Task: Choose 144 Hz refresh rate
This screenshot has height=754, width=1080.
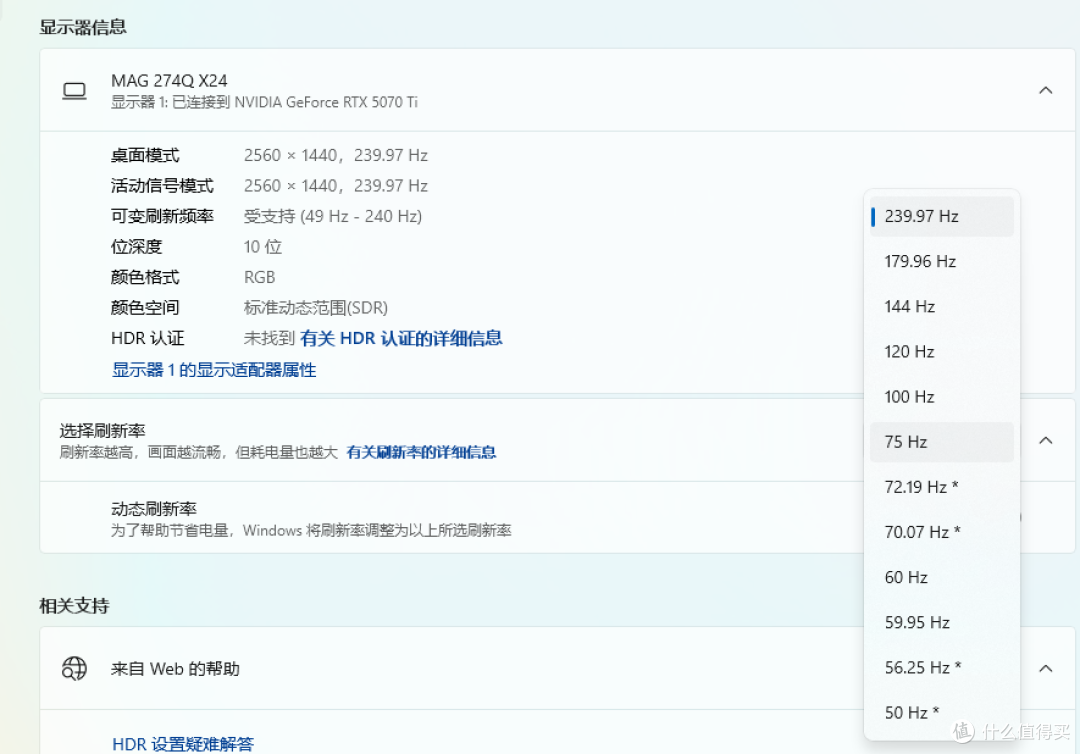Action: click(x=942, y=306)
